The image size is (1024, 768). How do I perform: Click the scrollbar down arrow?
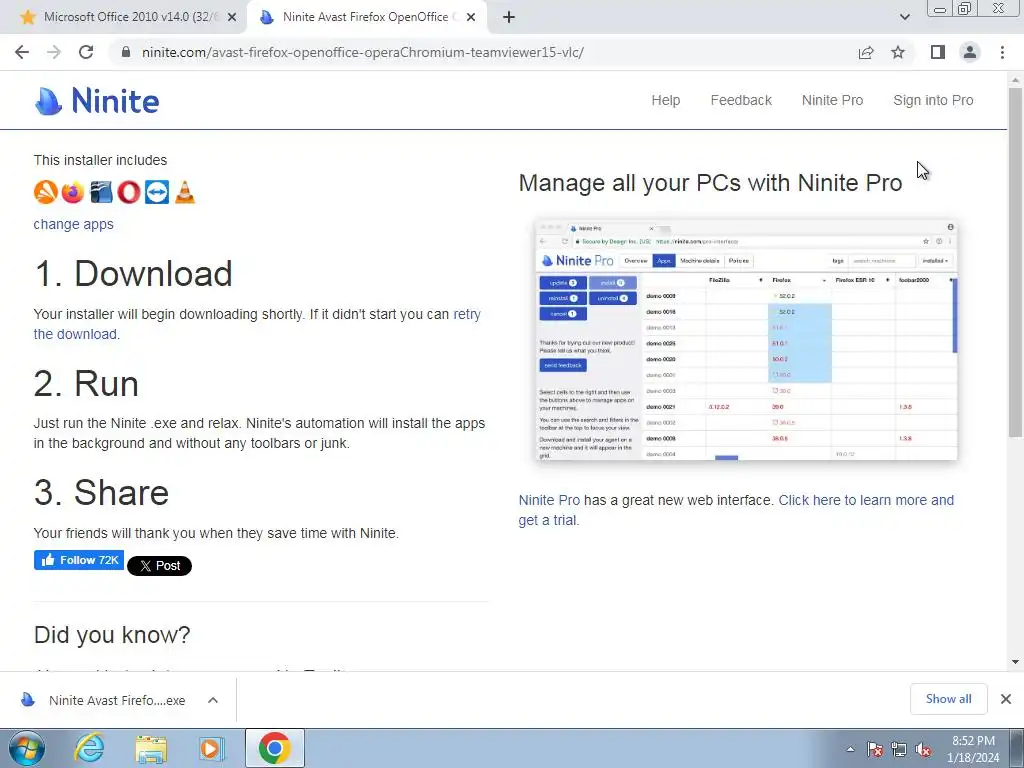(1015, 662)
